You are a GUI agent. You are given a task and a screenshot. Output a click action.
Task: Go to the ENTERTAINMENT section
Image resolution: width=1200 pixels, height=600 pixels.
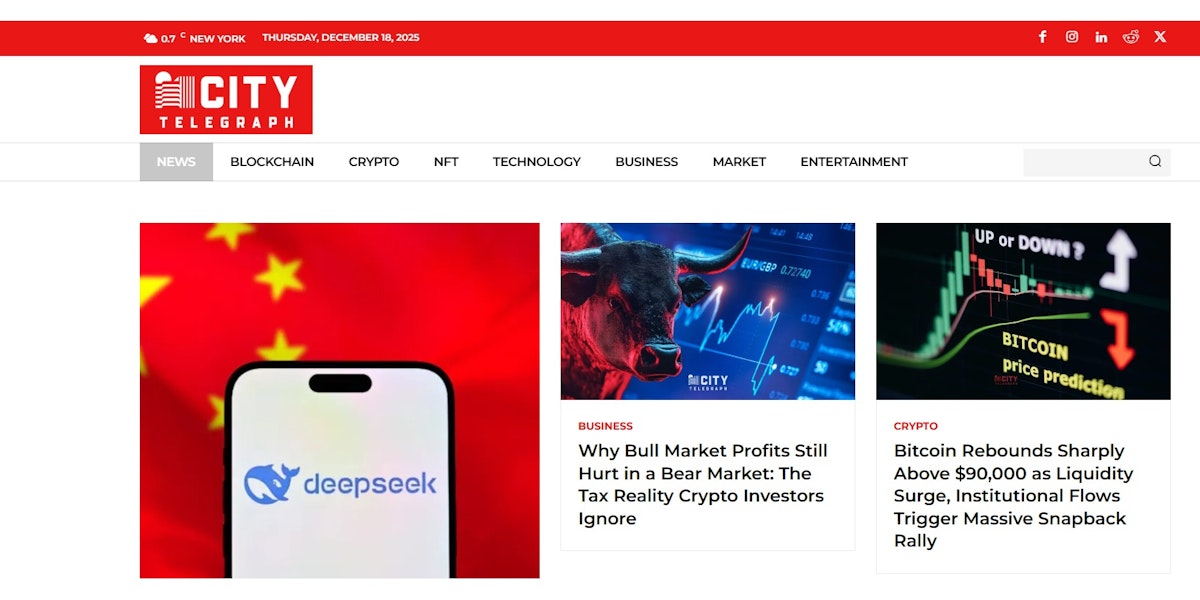pyautogui.click(x=854, y=162)
